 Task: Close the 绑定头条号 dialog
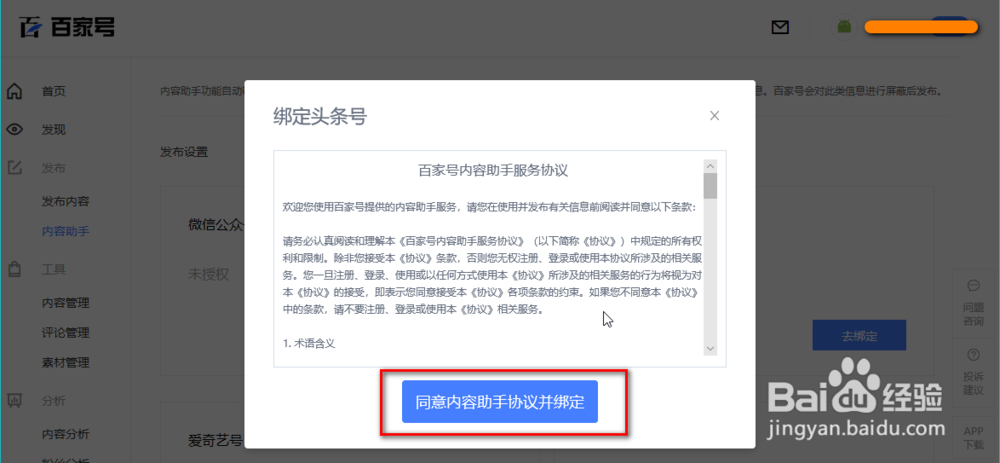pyautogui.click(x=714, y=116)
